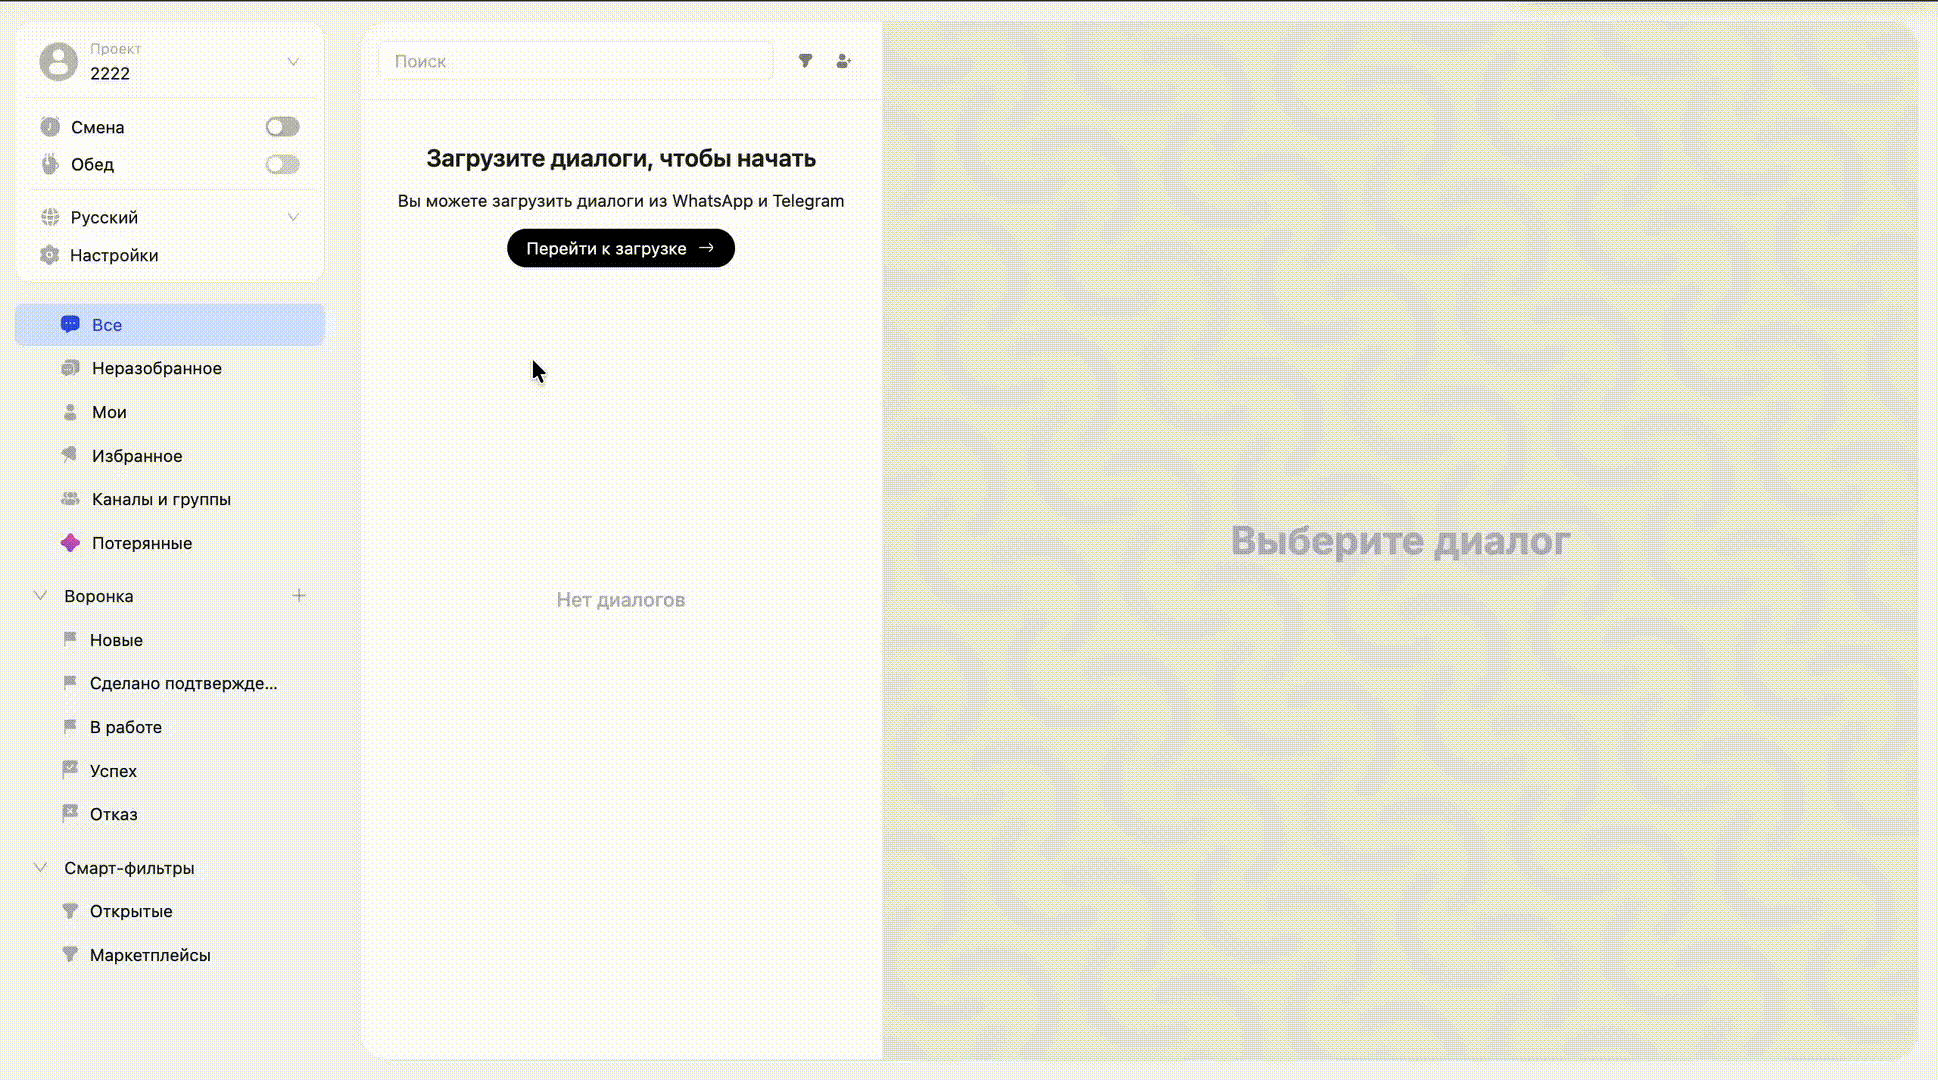Screen dimensions: 1938x1080
Task: Collapse the Воронка section chevron
Action: pos(41,596)
